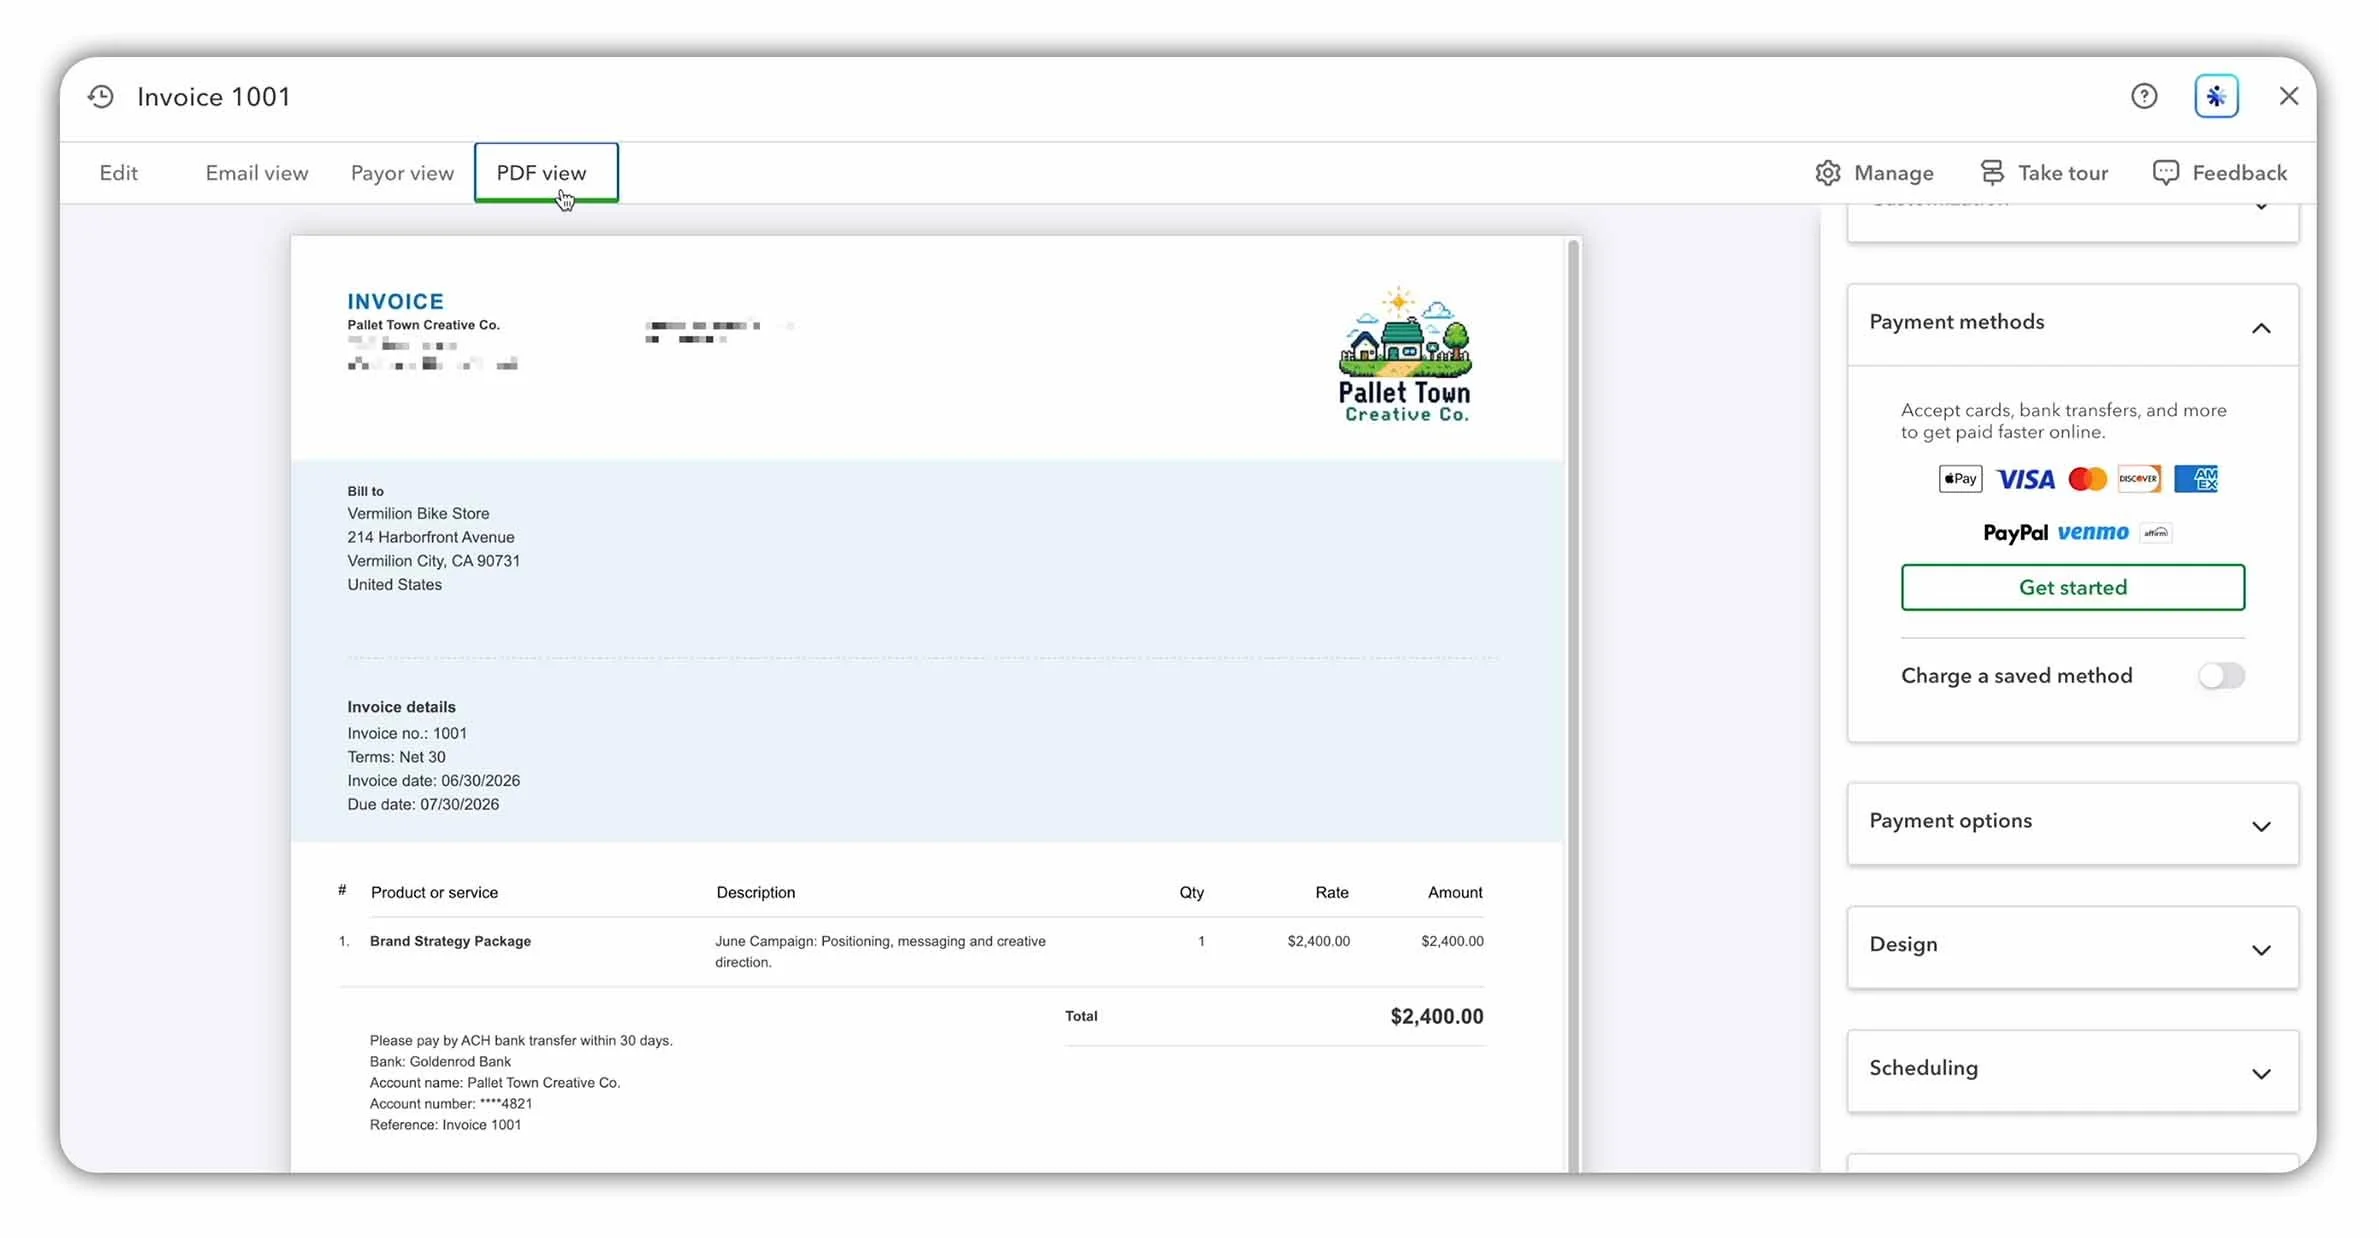Click the Product or service column header
Screen dimensions: 2379x1238
point(434,892)
